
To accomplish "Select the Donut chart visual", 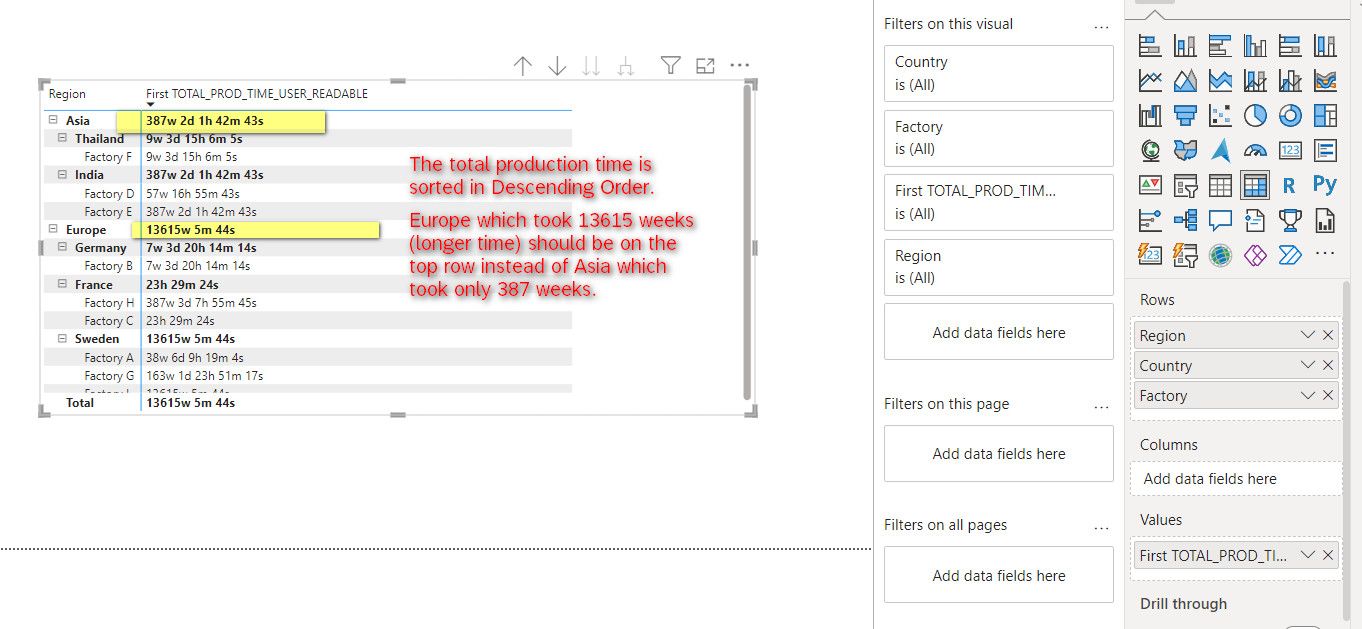I will [1290, 115].
